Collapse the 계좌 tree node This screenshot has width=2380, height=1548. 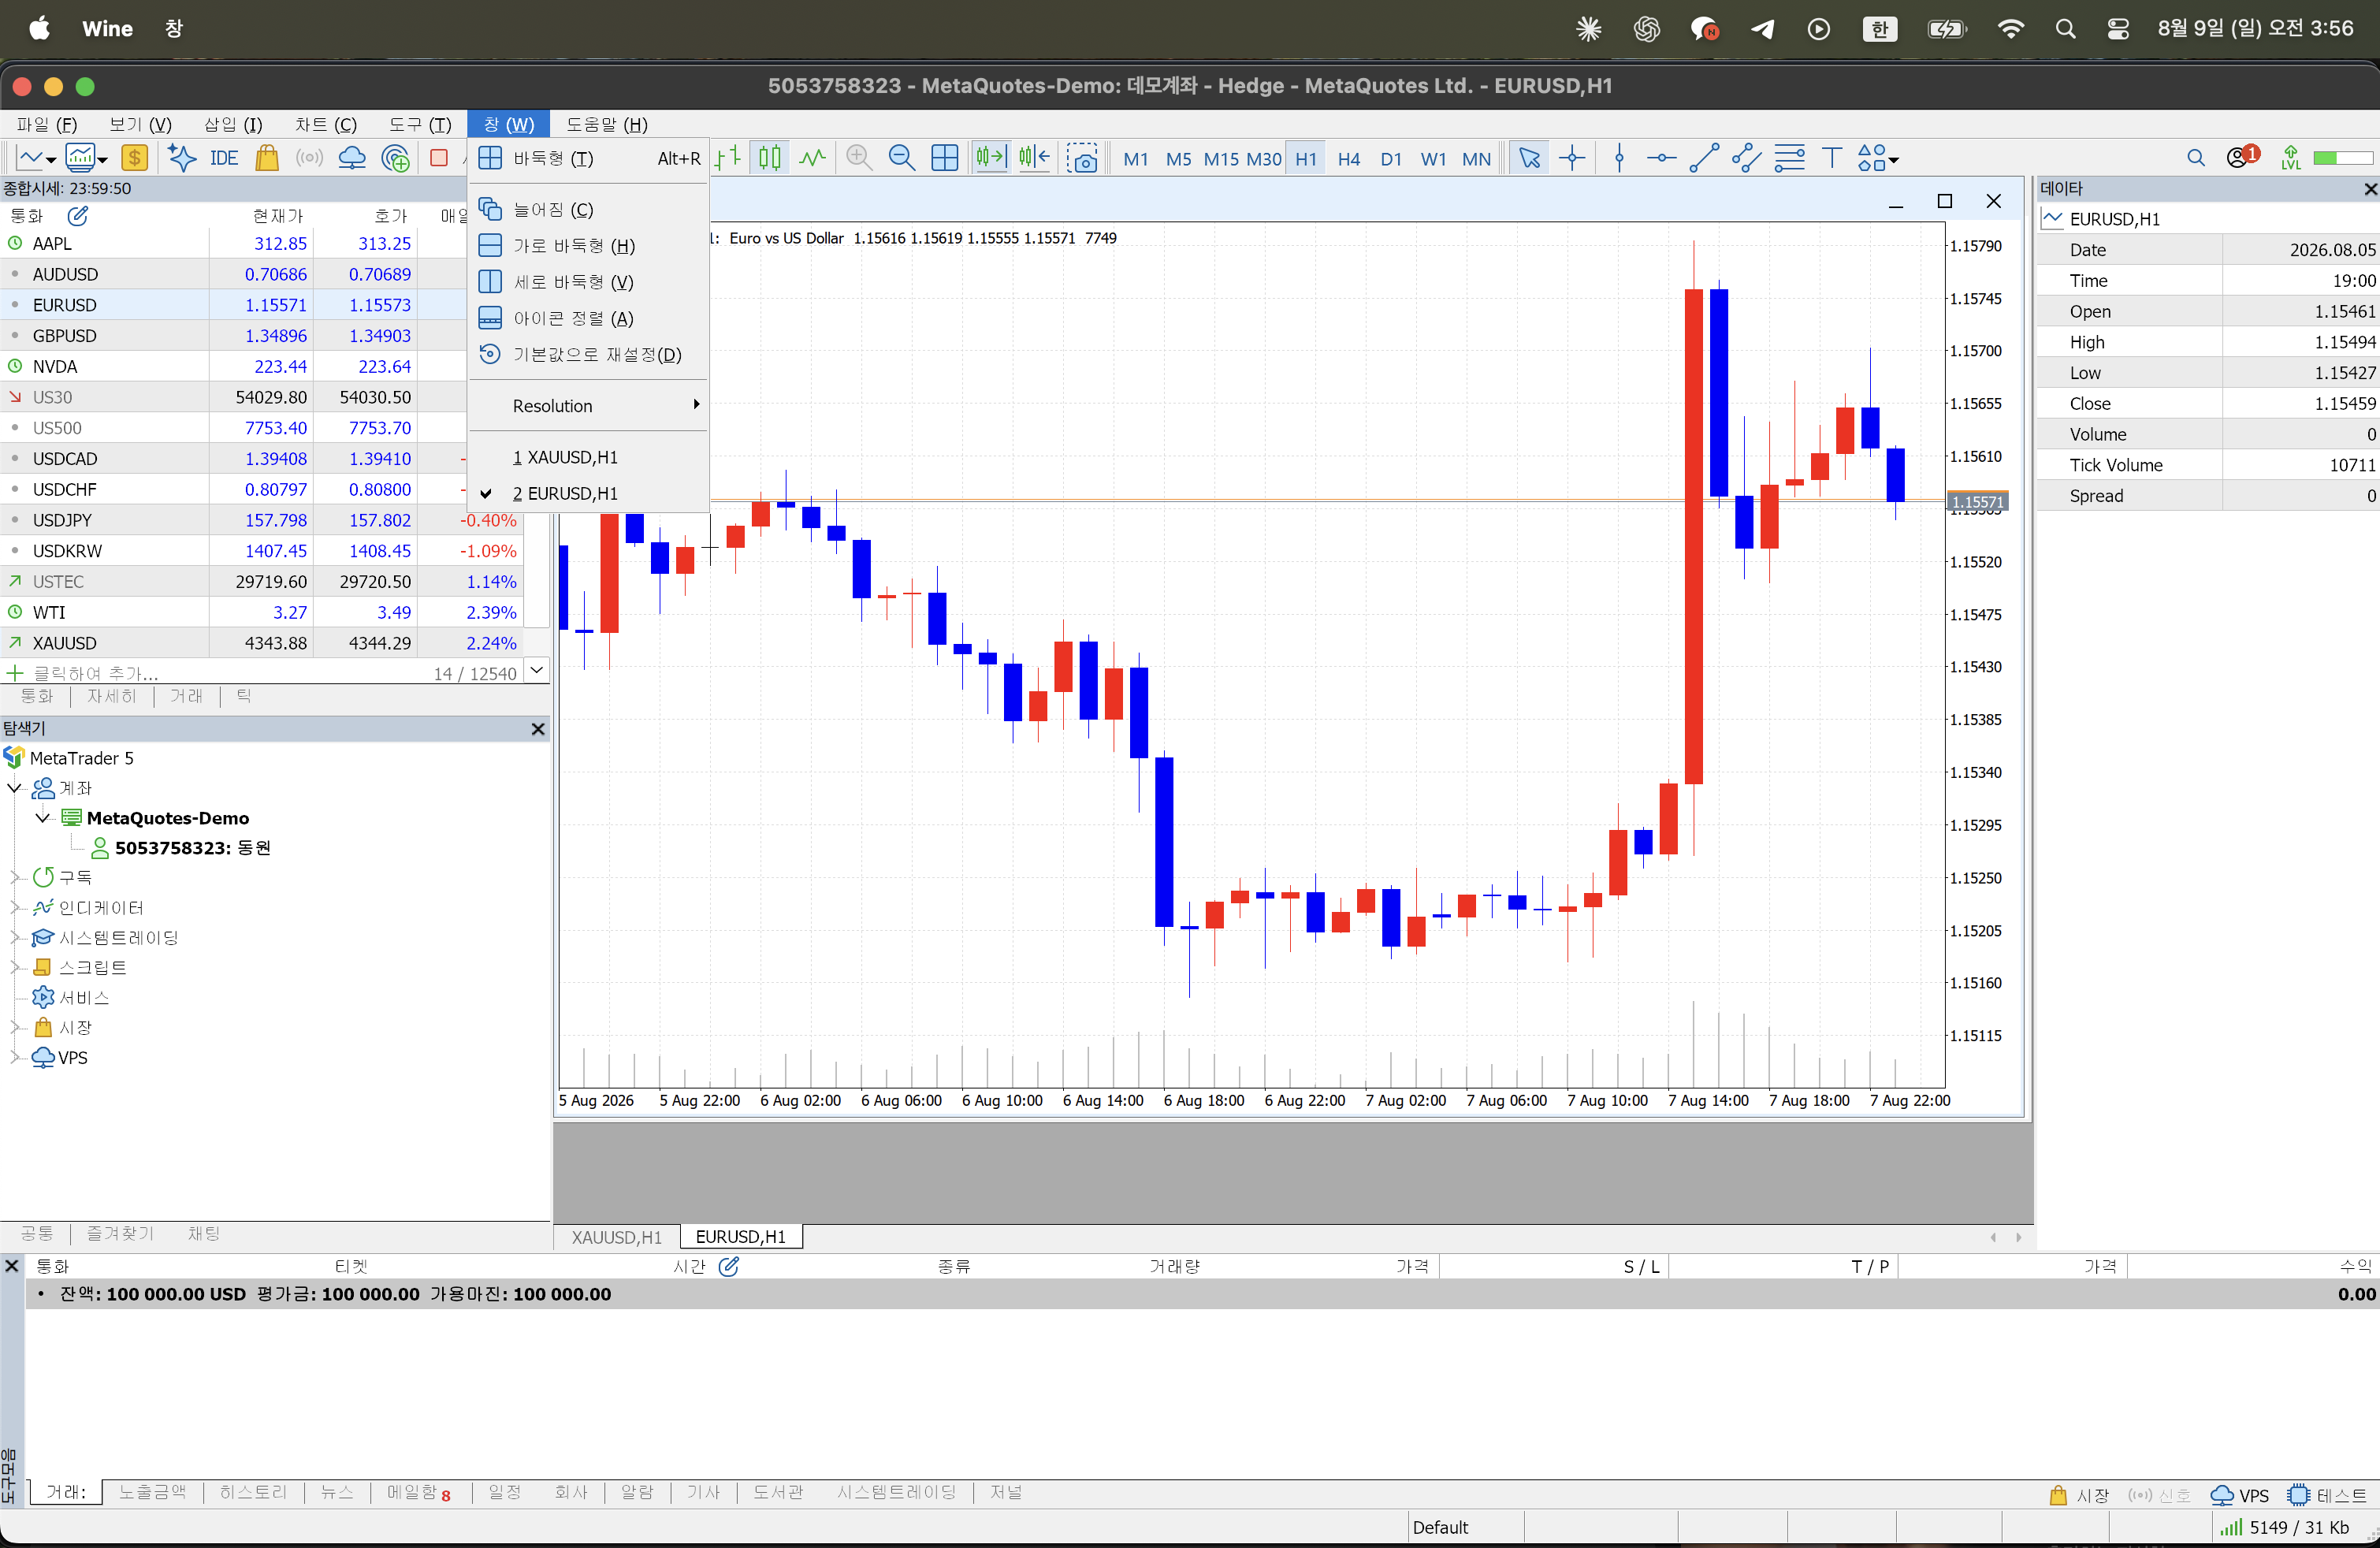15,788
